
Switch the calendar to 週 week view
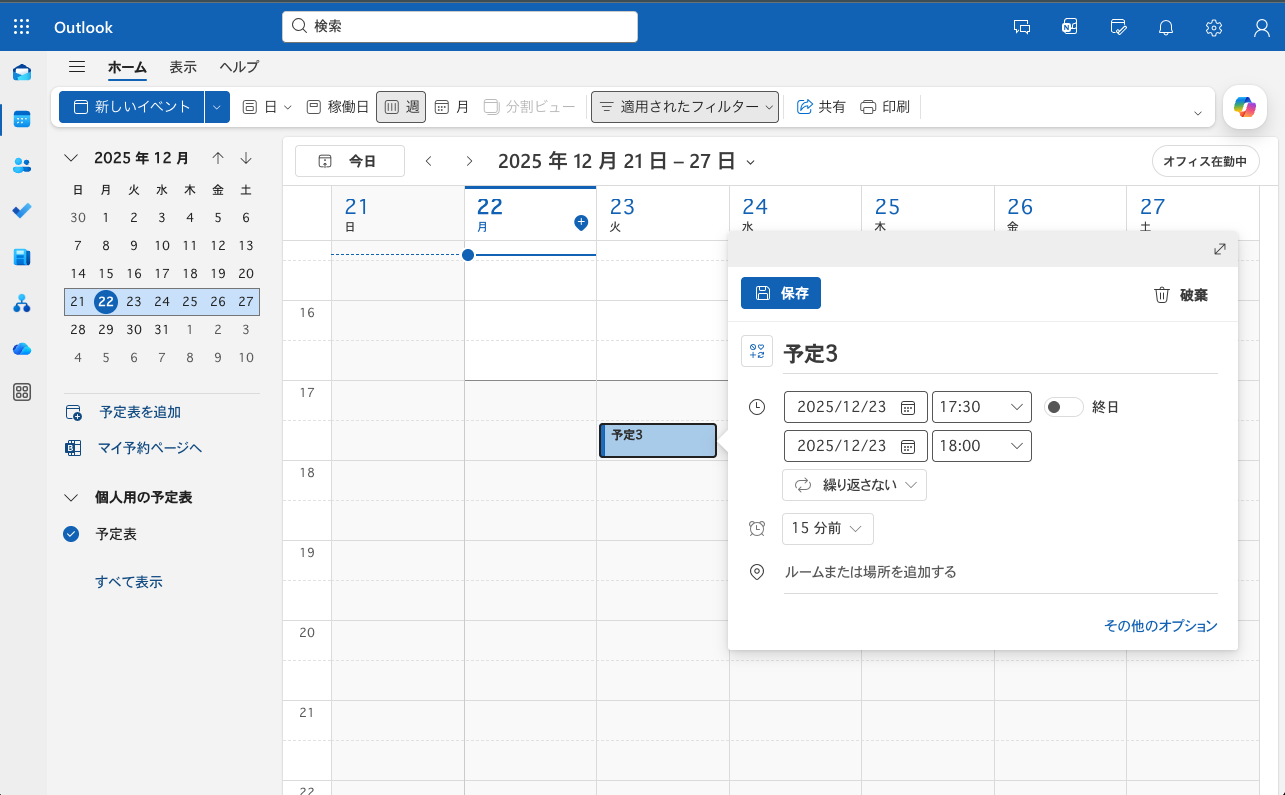[x=400, y=106]
